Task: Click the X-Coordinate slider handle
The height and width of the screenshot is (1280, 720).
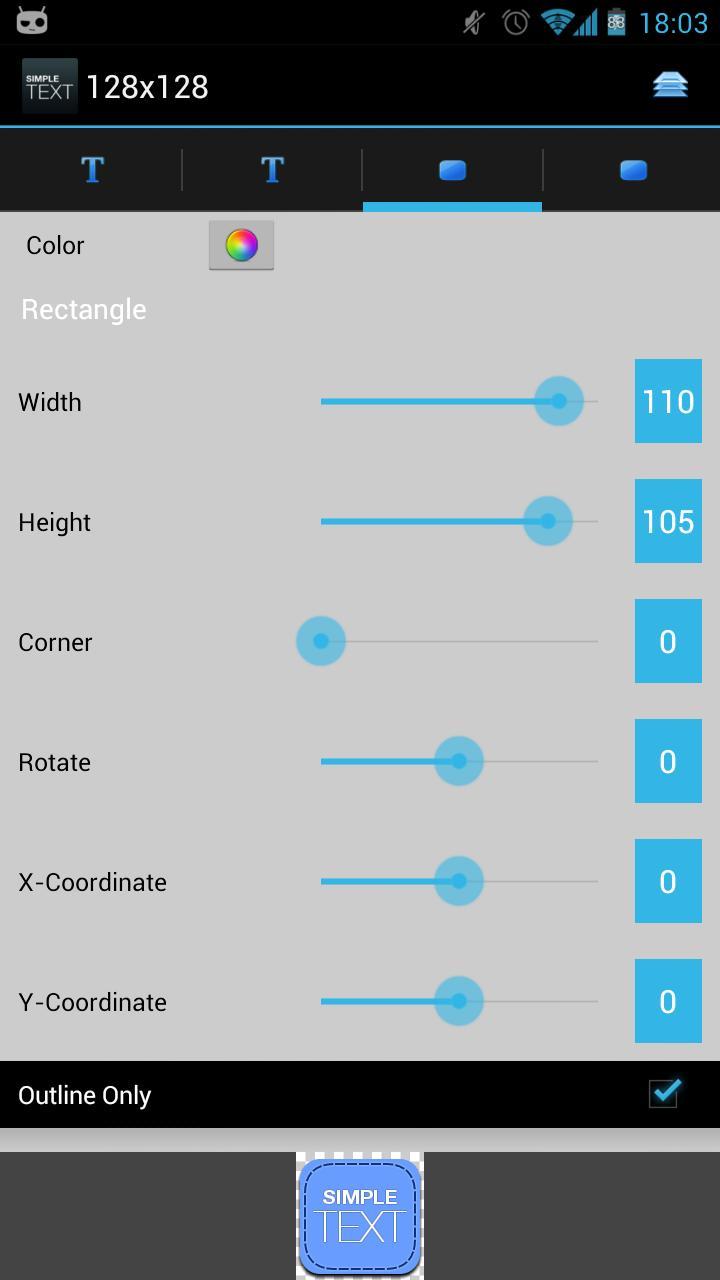Action: click(459, 881)
